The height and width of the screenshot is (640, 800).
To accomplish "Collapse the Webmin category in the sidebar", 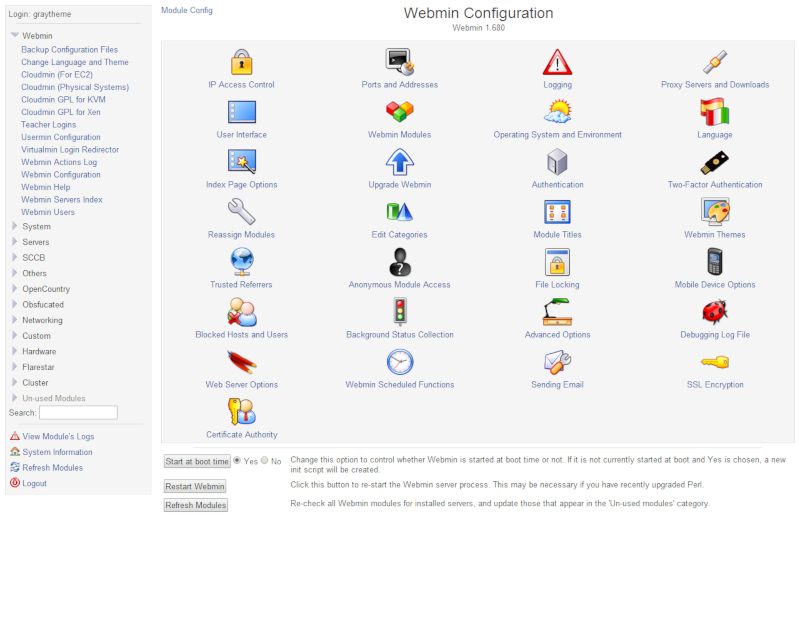I will (x=15, y=35).
